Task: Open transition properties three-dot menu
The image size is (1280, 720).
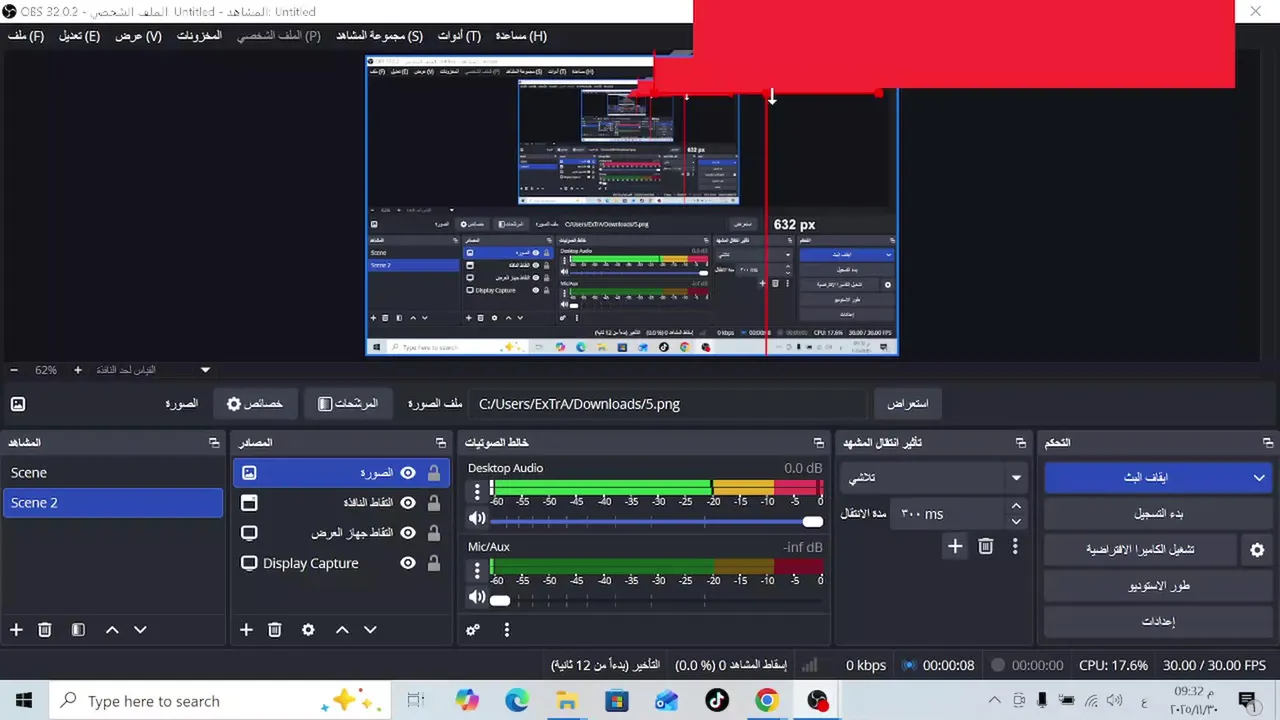Action: (1015, 546)
